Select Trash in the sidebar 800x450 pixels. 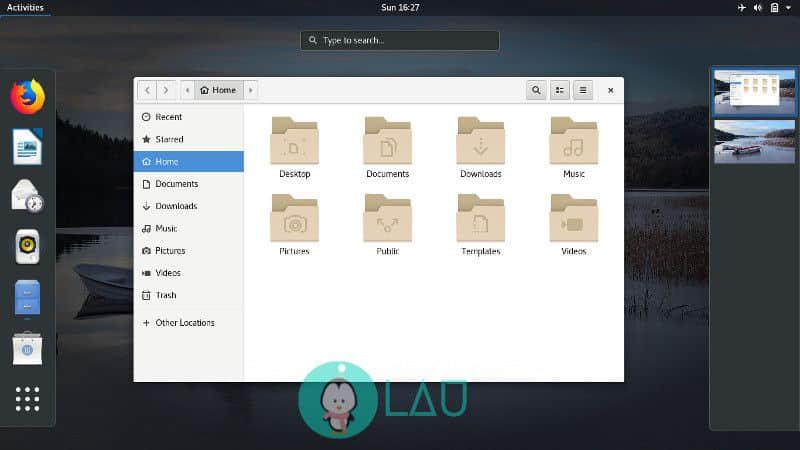tap(166, 295)
